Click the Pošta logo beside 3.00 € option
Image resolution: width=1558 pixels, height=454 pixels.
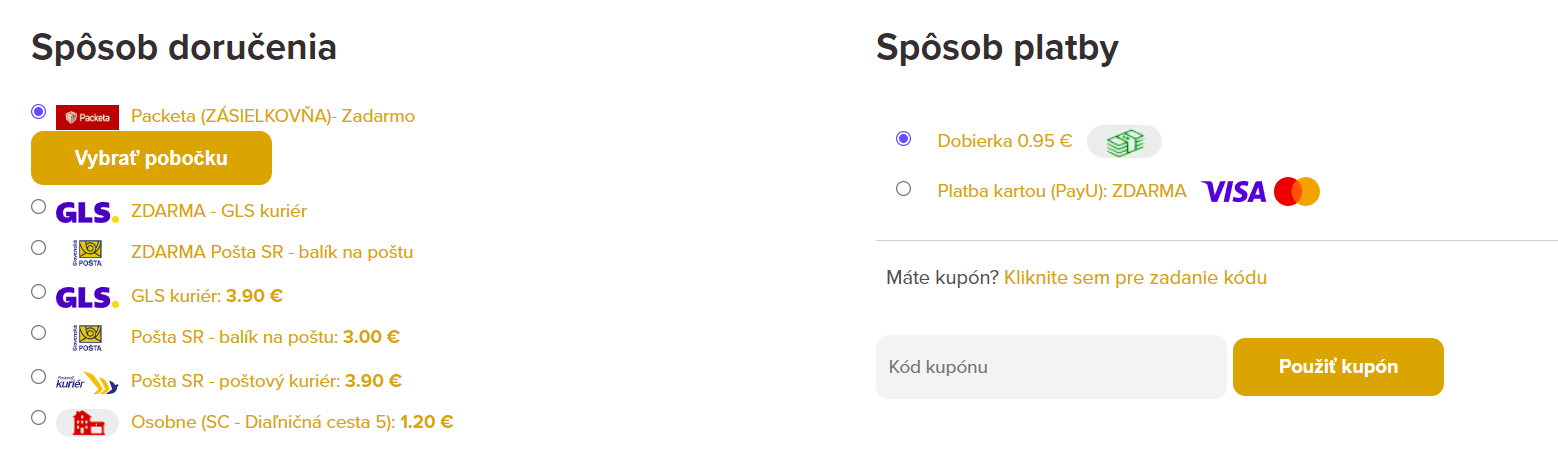(x=91, y=338)
